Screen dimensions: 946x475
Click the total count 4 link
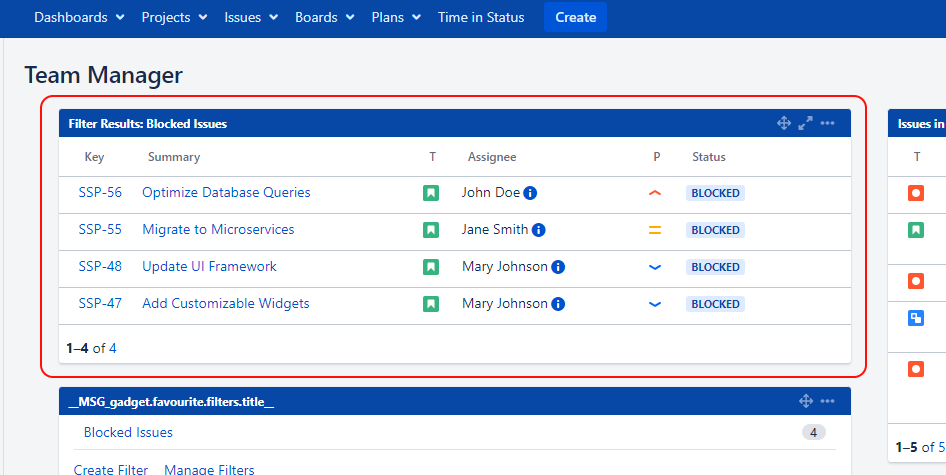pos(113,348)
